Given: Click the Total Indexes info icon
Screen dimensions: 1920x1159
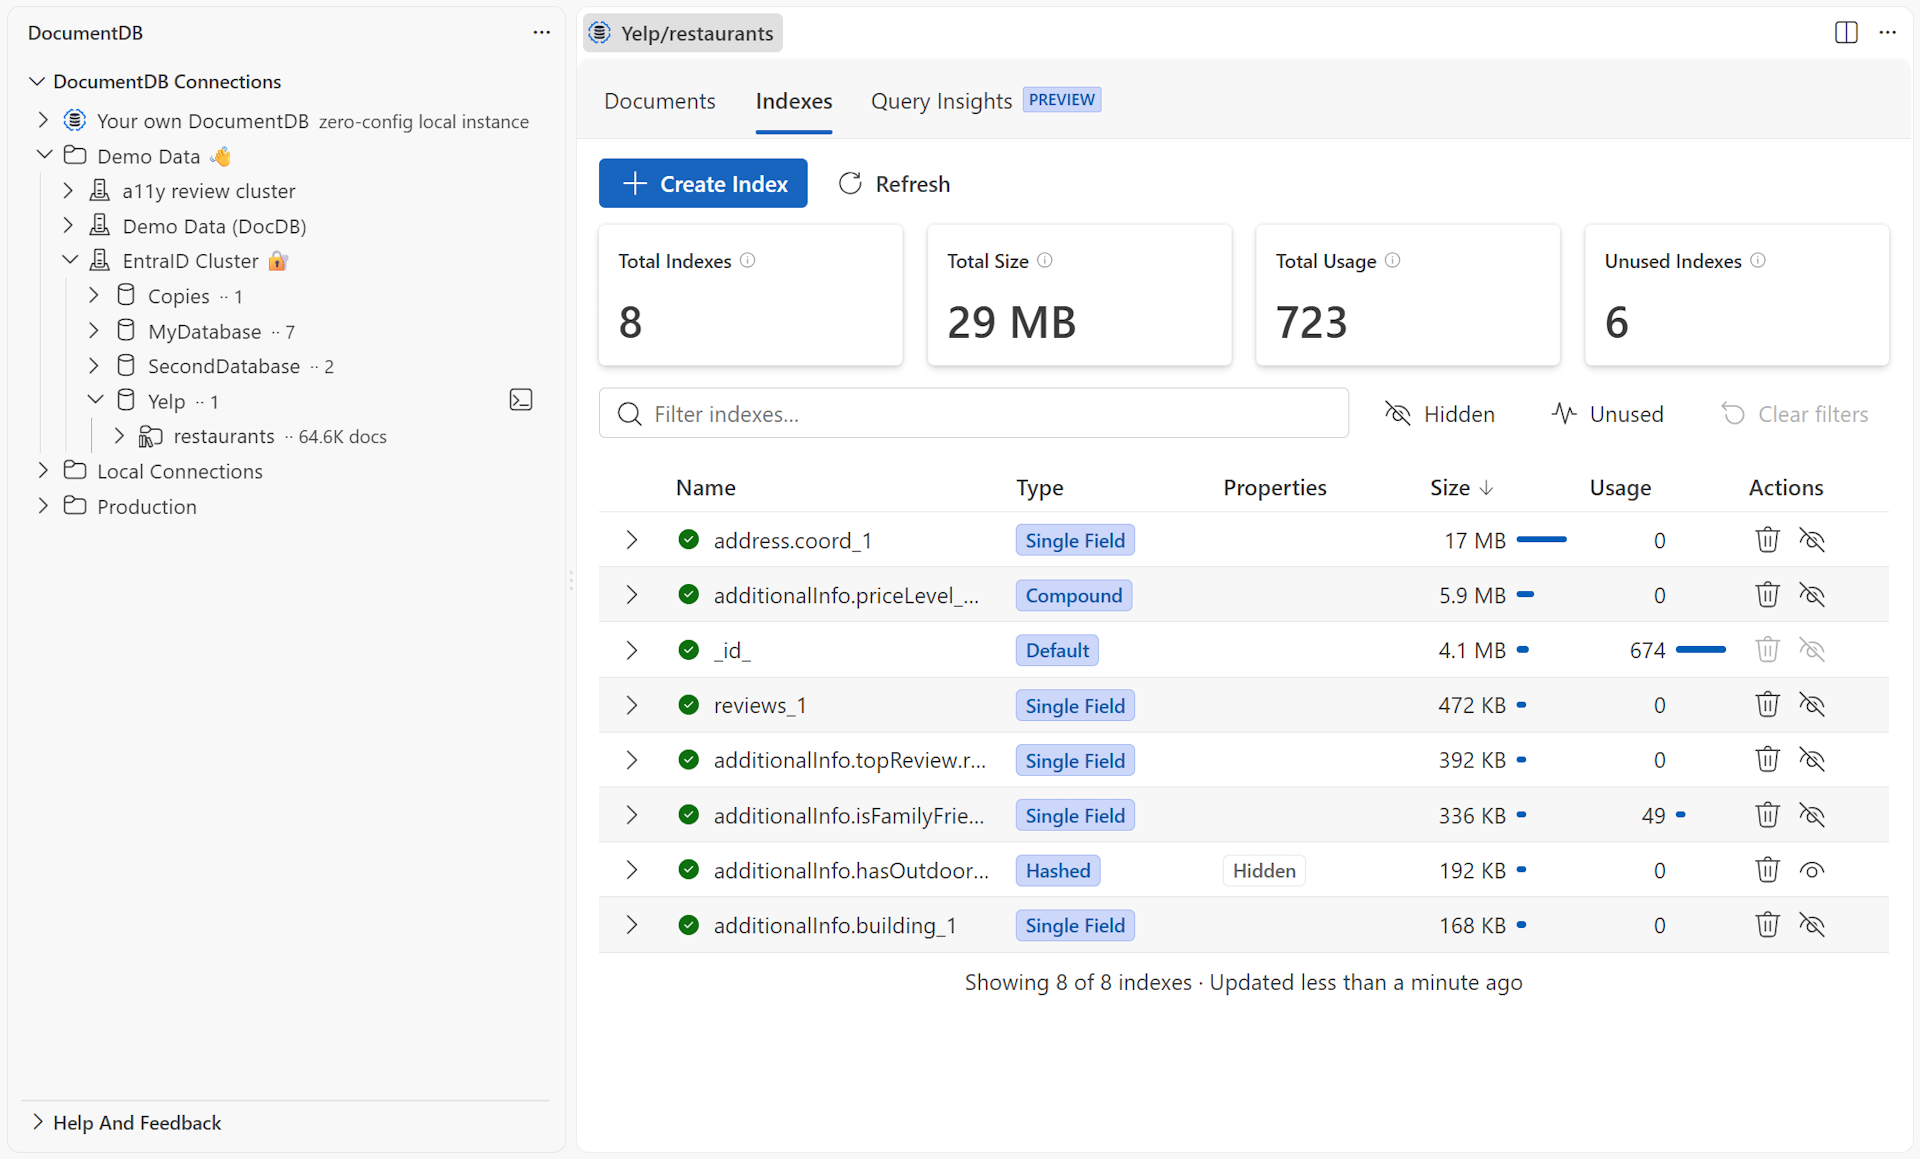Looking at the screenshot, I should (x=748, y=261).
